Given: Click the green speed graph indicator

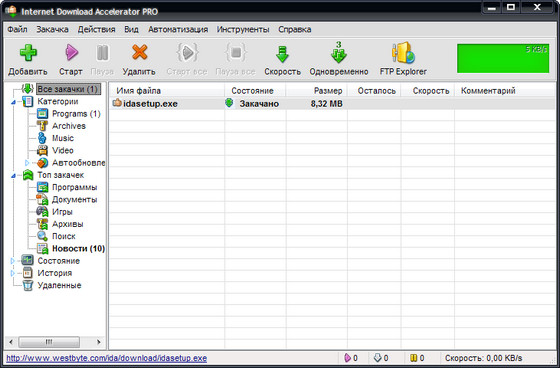Looking at the screenshot, I should (x=503, y=58).
